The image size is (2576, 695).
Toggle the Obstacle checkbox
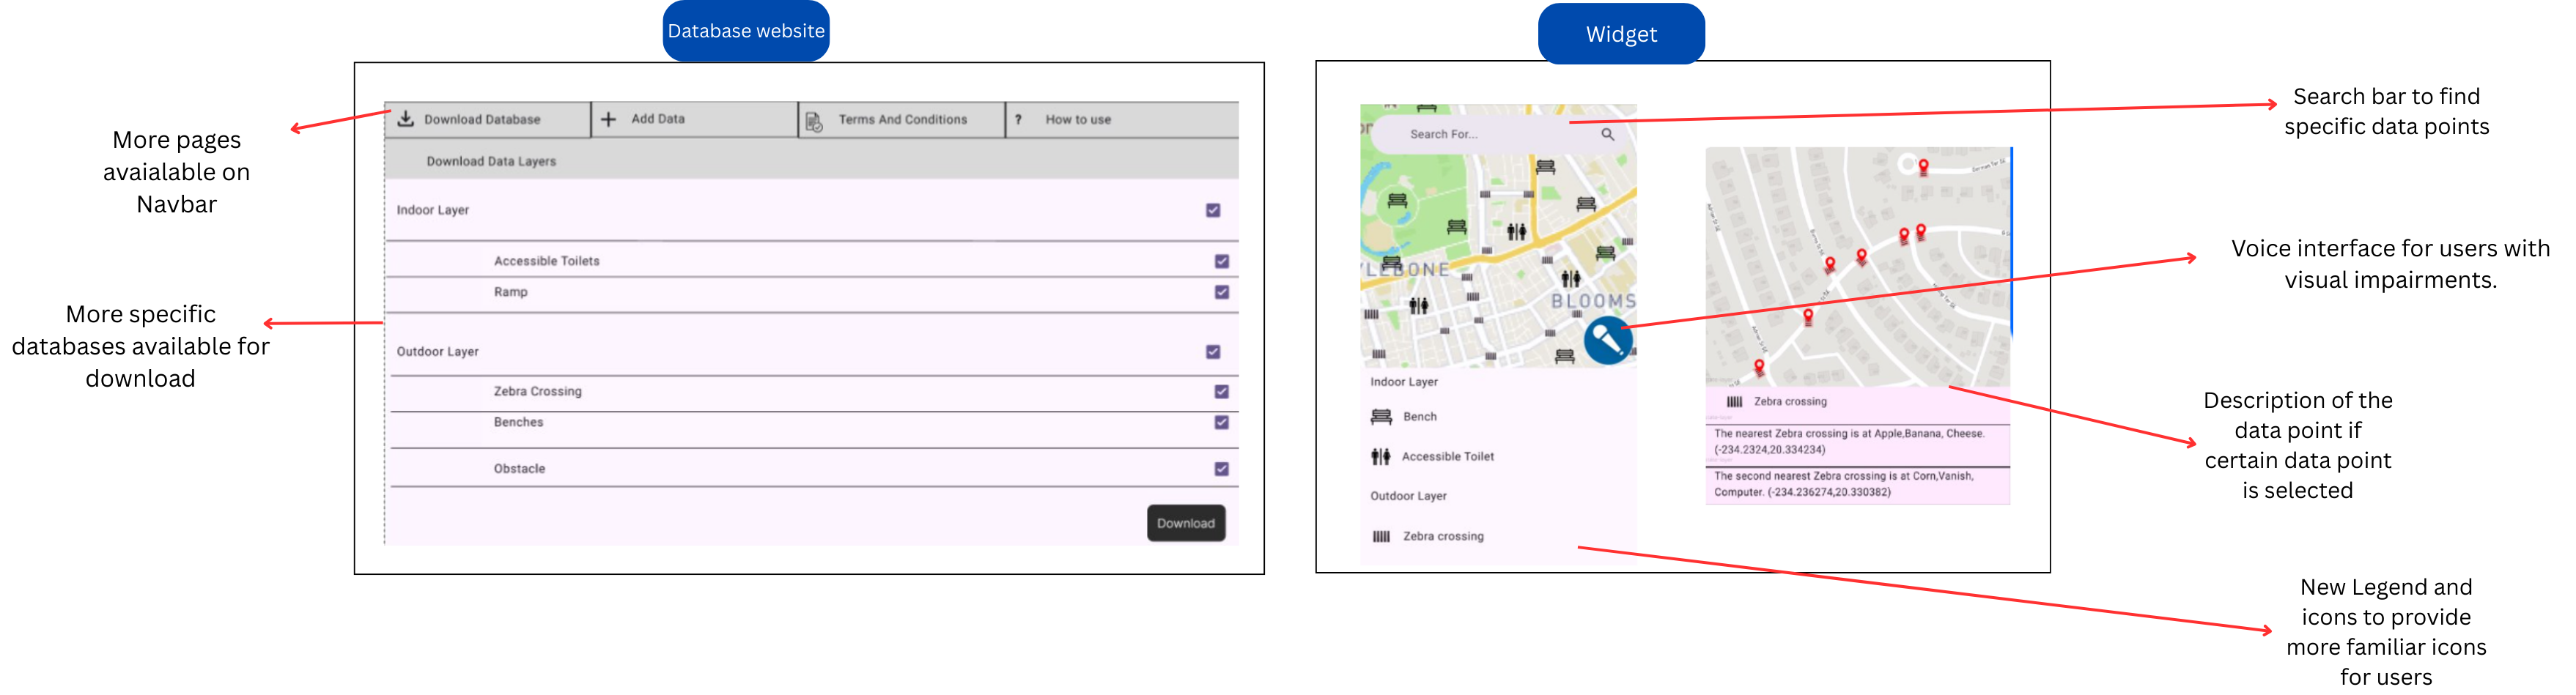(x=1221, y=469)
